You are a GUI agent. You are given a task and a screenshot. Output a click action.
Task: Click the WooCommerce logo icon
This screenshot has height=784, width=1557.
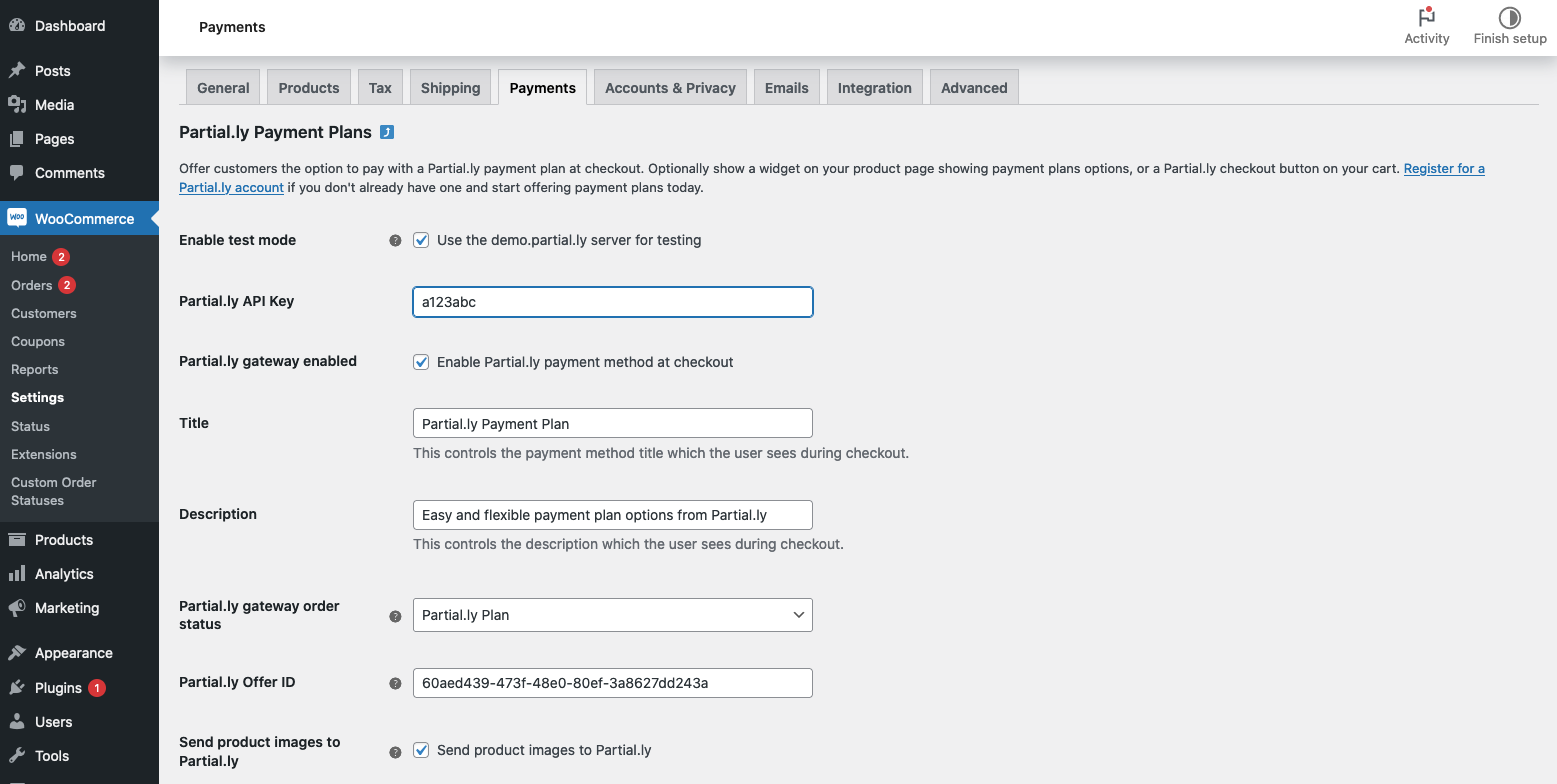point(17,218)
